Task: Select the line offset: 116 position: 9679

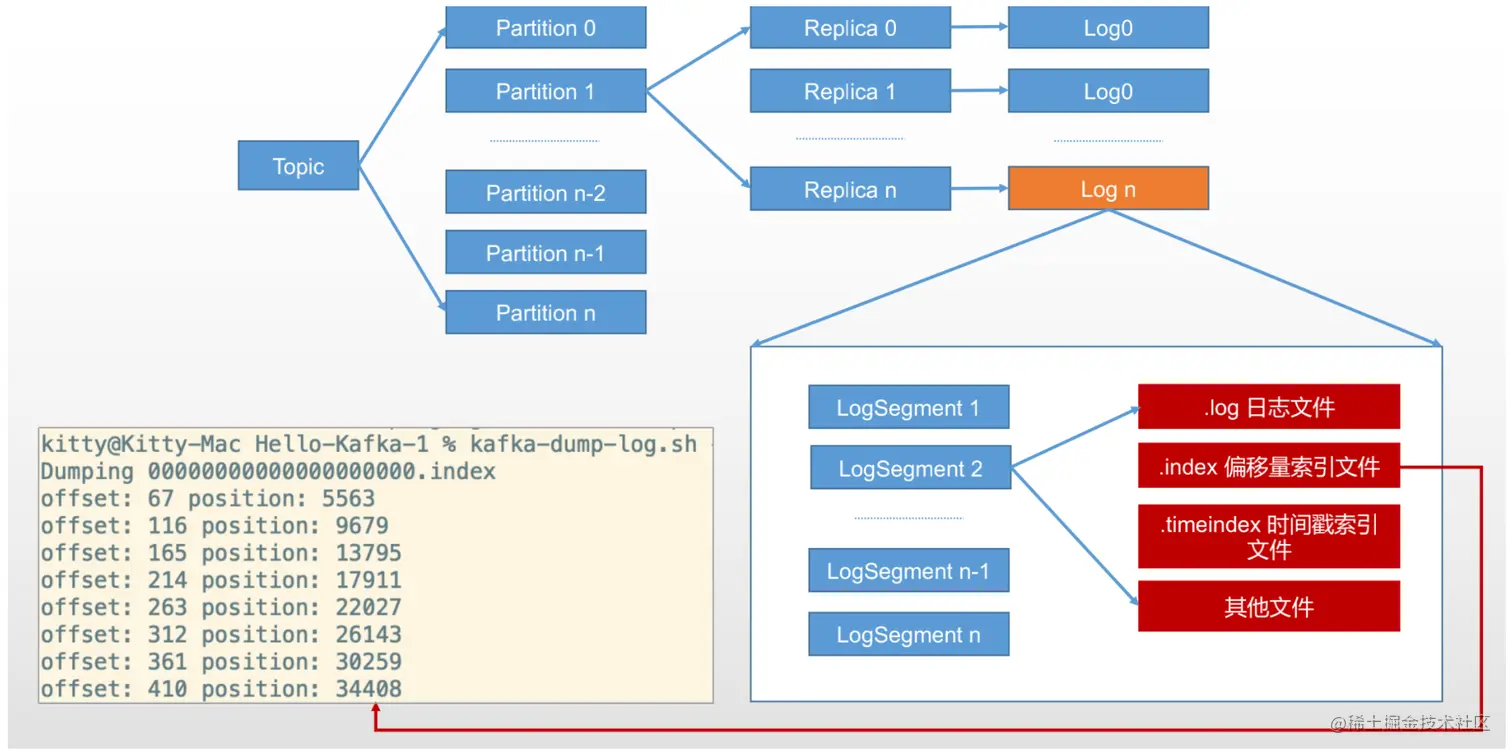Action: point(215,525)
